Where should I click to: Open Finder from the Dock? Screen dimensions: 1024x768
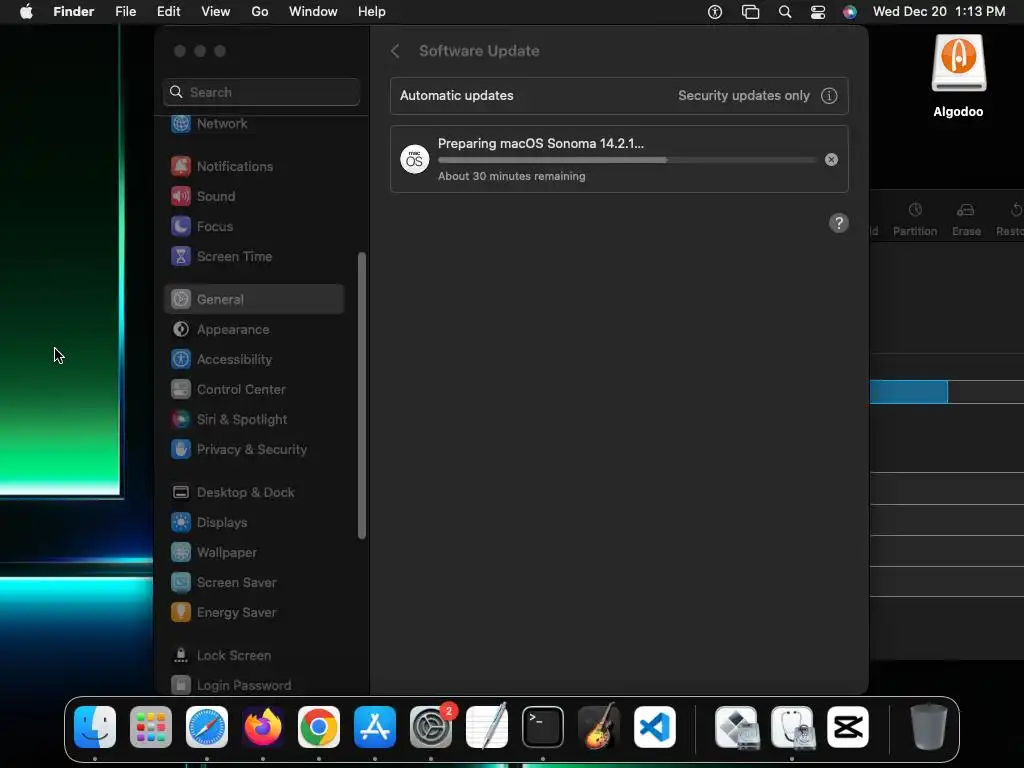tap(95, 727)
